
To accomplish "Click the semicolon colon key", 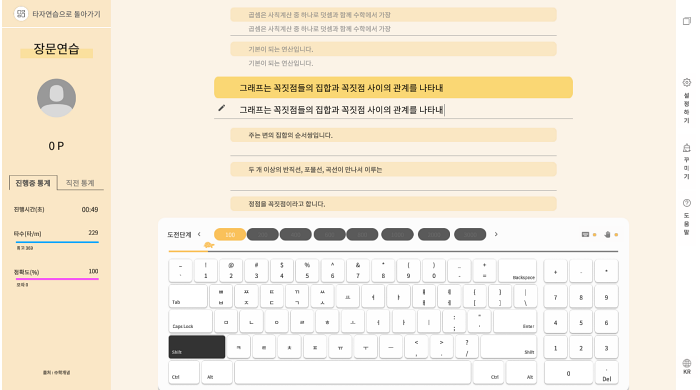I will (454, 322).
